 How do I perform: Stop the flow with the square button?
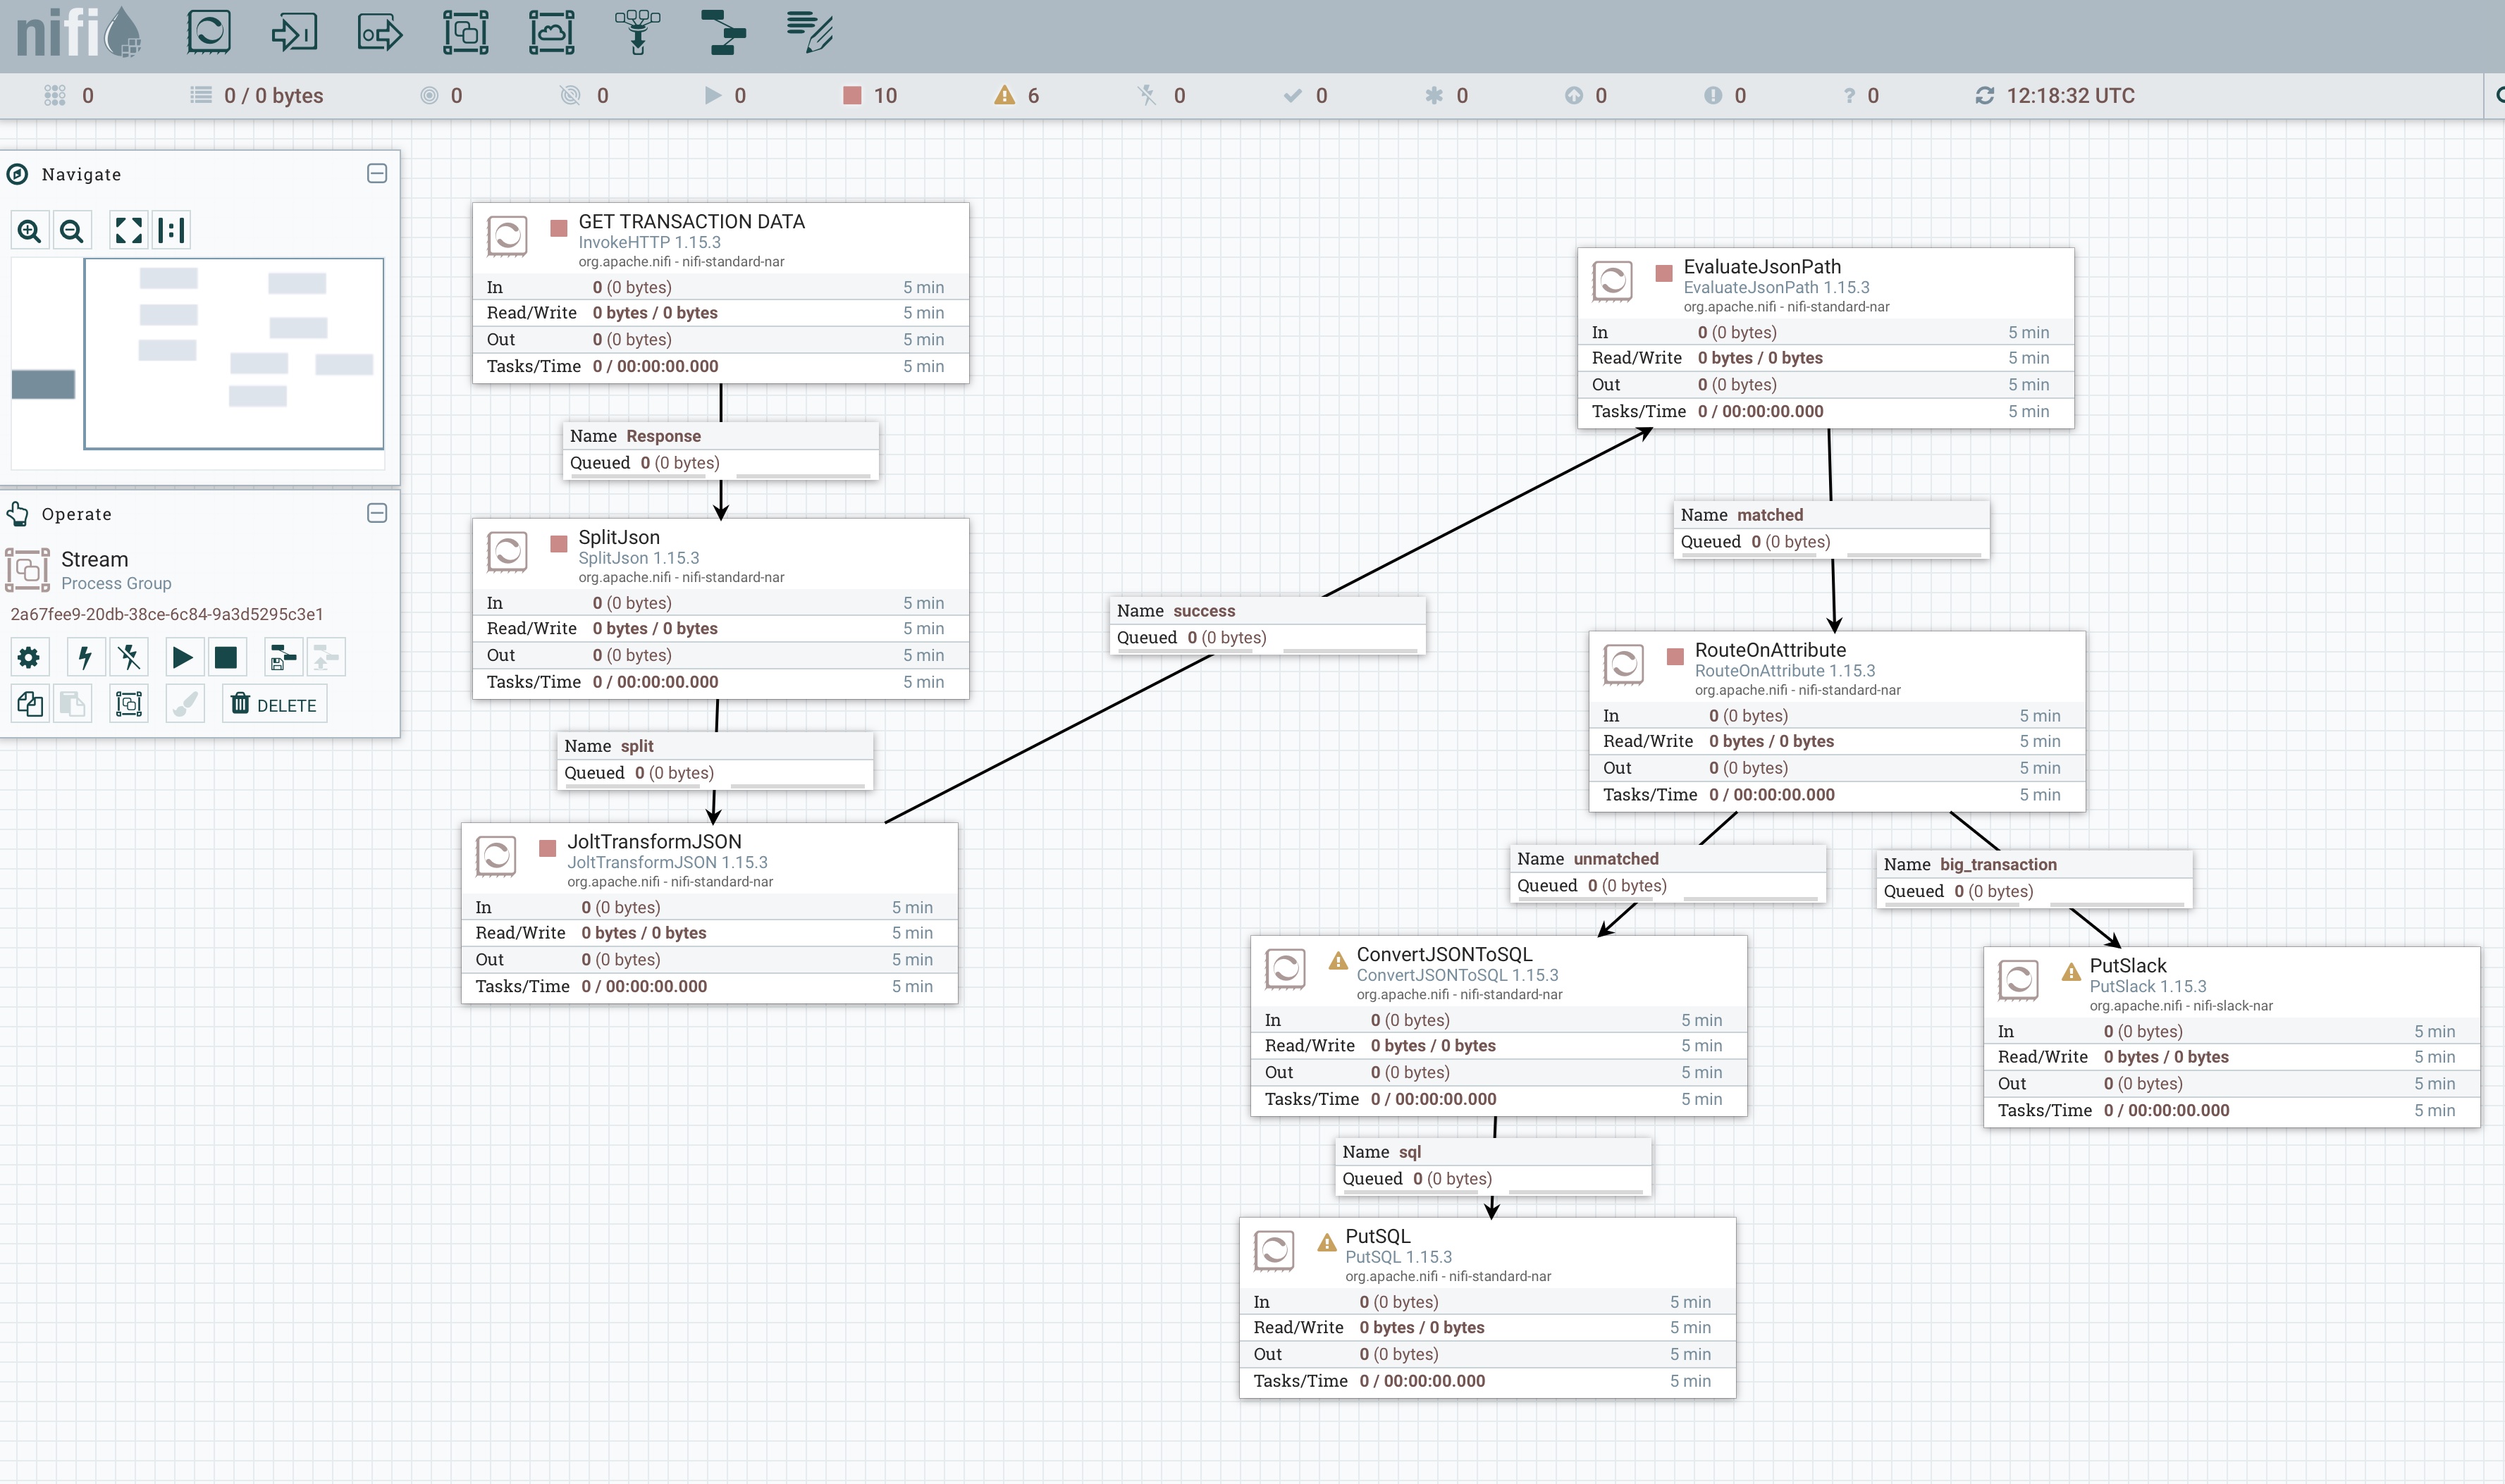(x=226, y=657)
